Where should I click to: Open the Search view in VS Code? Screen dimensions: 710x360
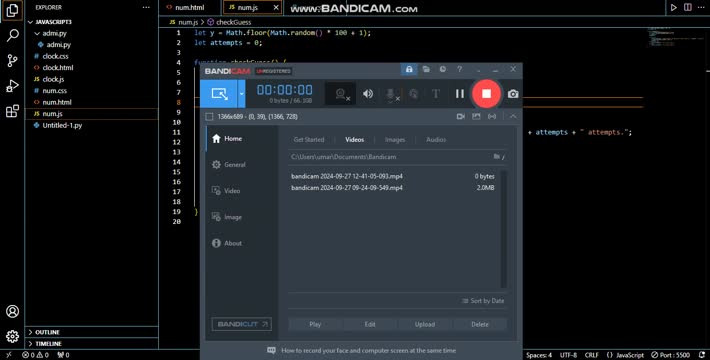coord(13,35)
